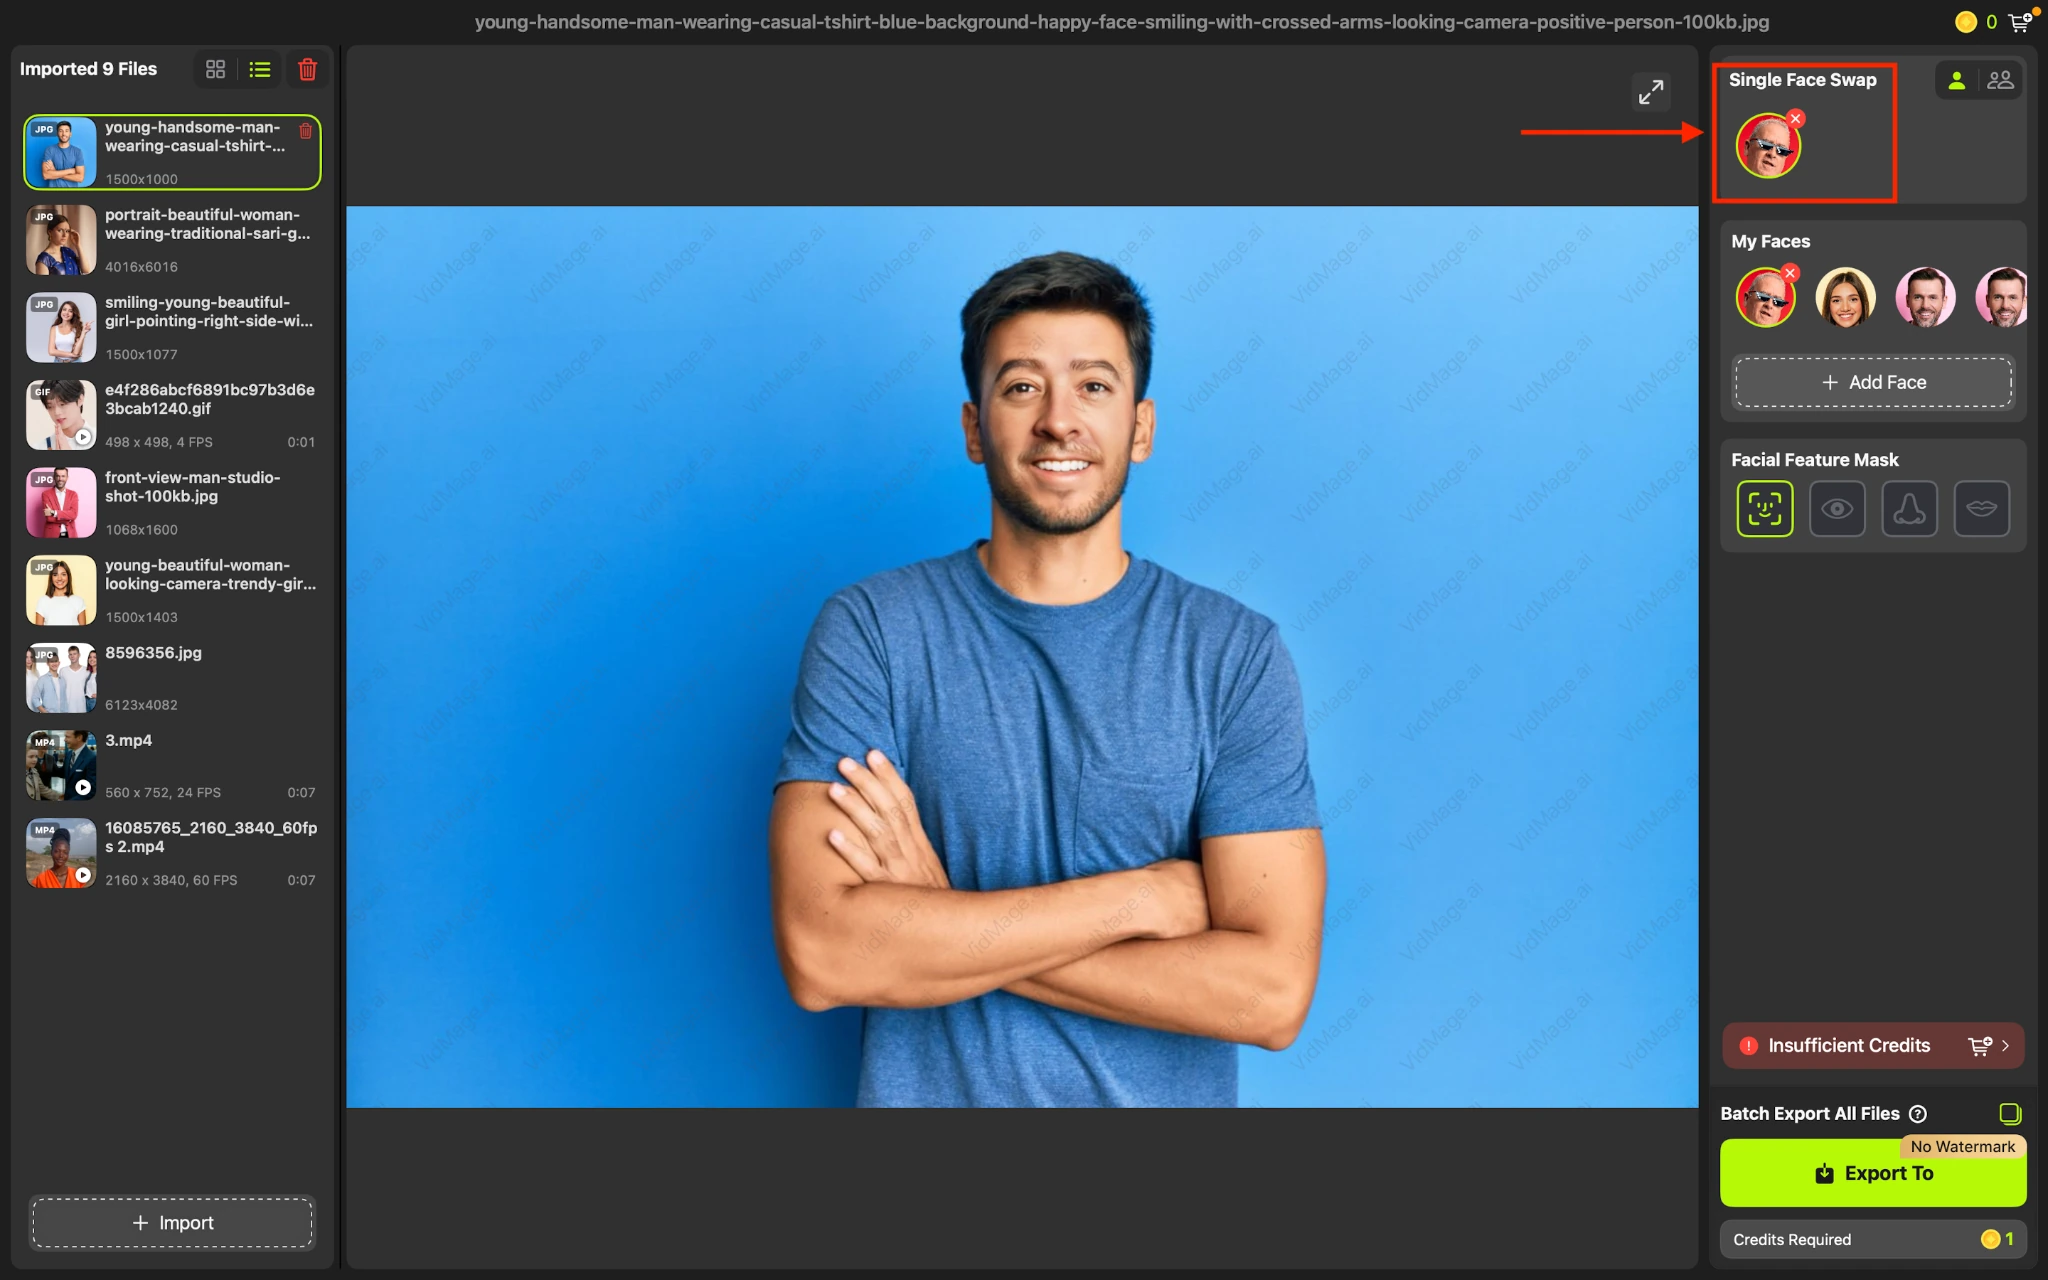Select the e4f286abcf6891bc97b3d6e3bcab1240.gif file
Screen dimensions: 2048x1280
tap(172, 415)
